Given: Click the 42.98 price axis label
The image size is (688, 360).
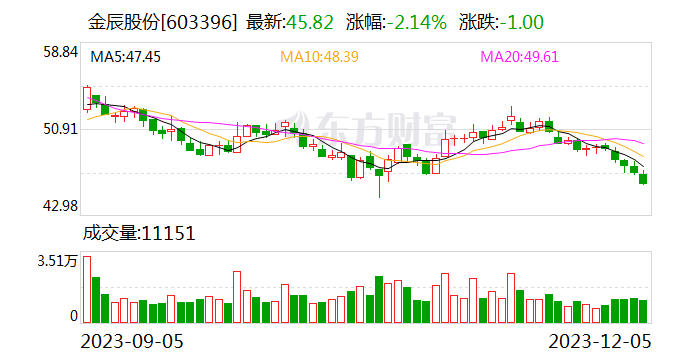Looking at the screenshot, I should point(61,206).
